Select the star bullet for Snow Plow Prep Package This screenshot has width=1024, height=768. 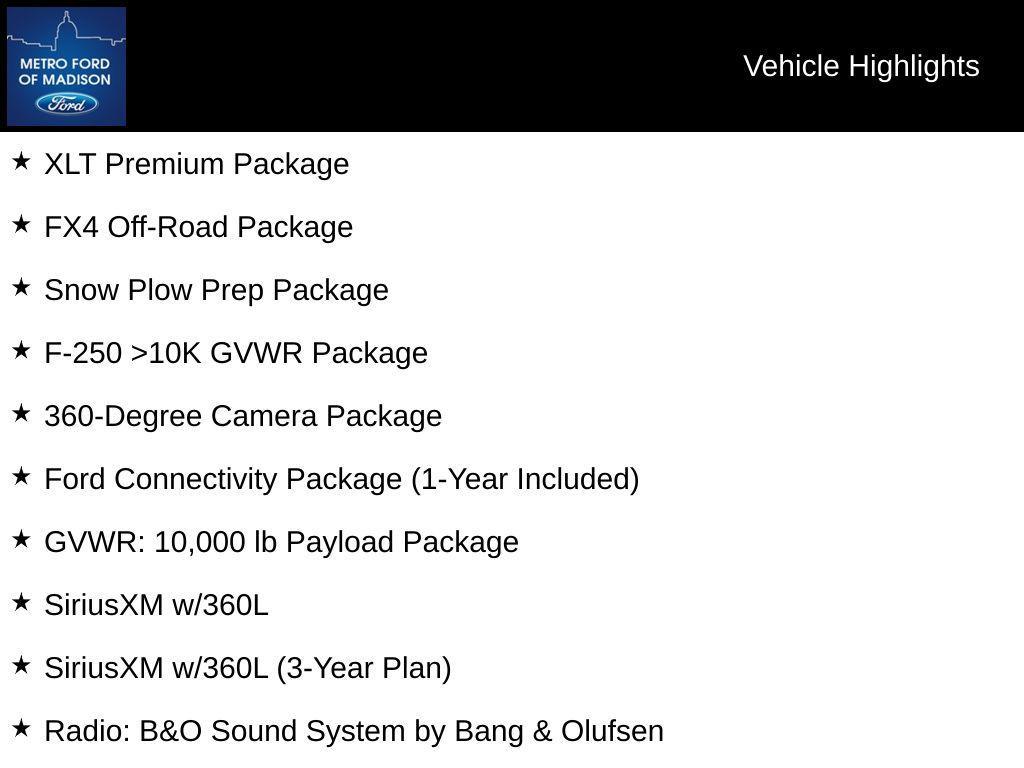click(x=21, y=287)
